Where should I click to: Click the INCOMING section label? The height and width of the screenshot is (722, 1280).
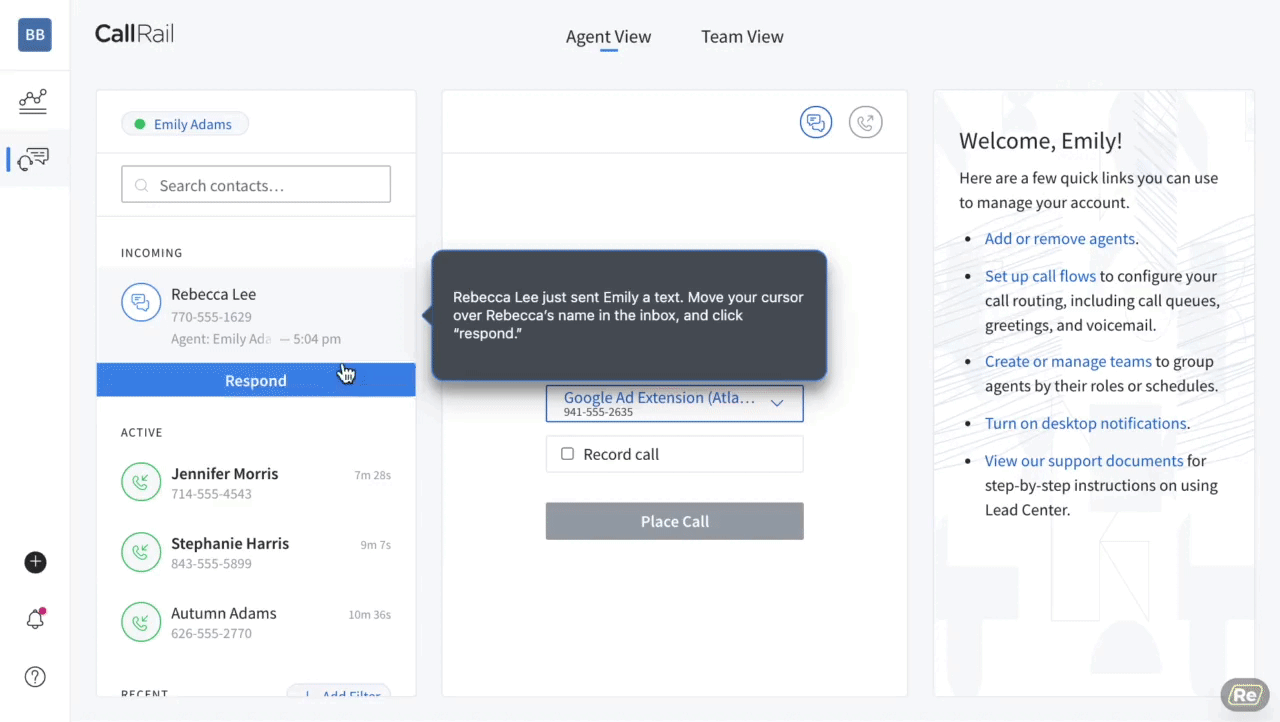point(152,253)
